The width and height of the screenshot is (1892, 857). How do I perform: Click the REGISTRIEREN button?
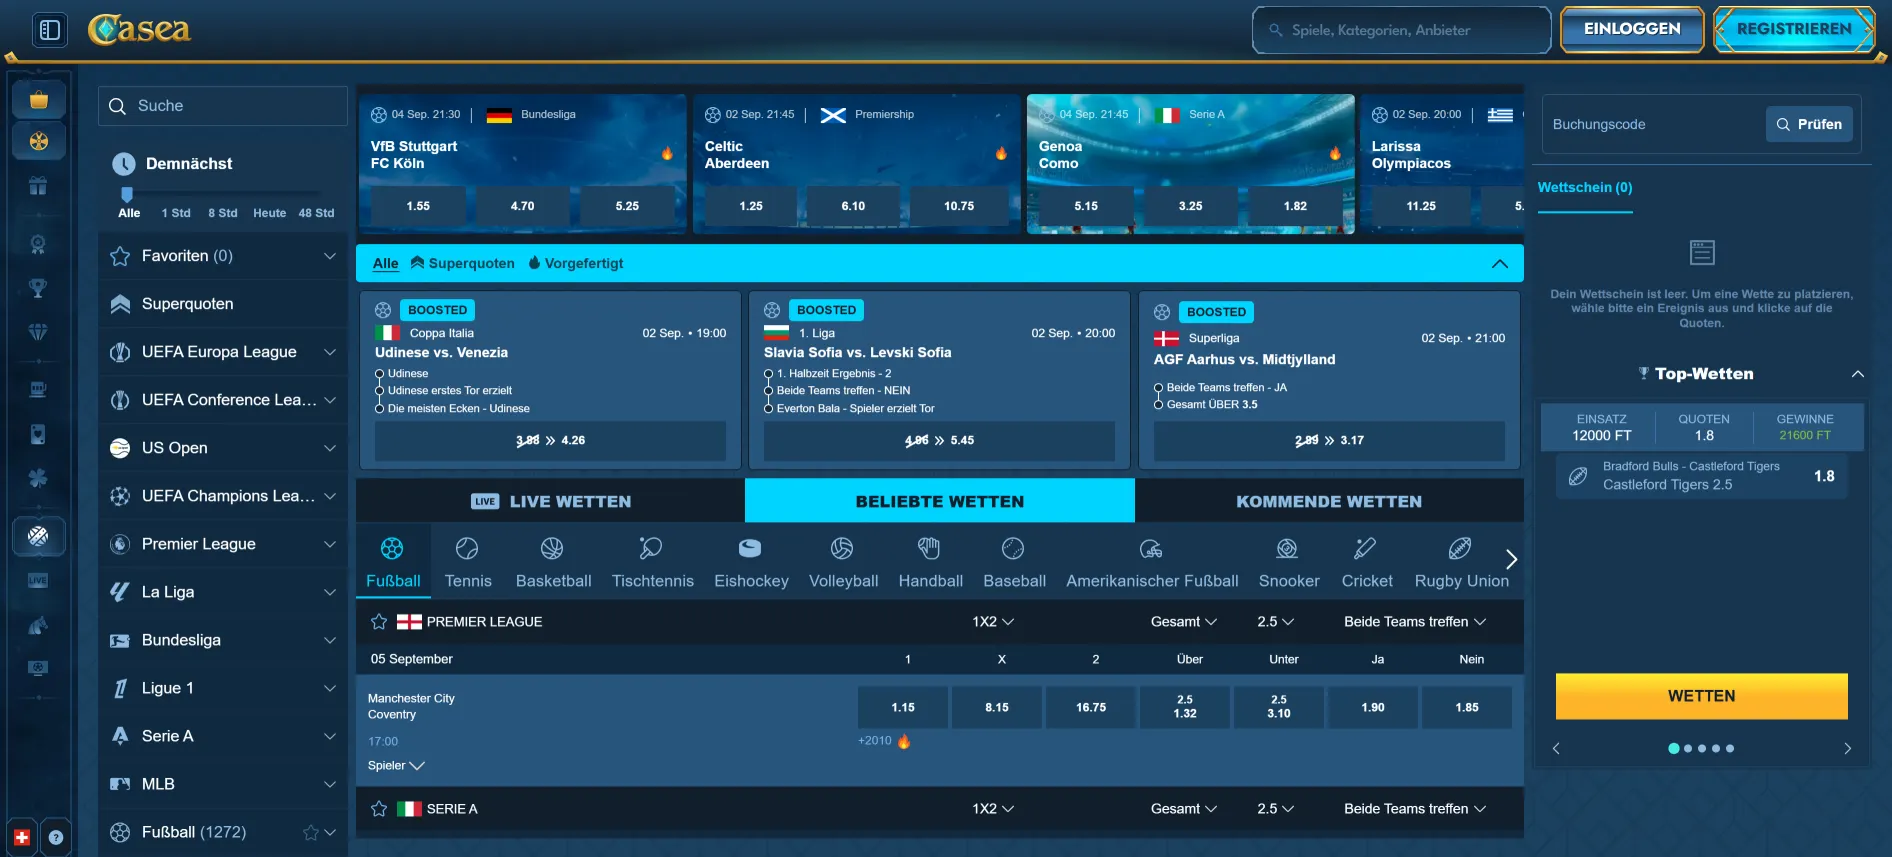pyautogui.click(x=1794, y=29)
